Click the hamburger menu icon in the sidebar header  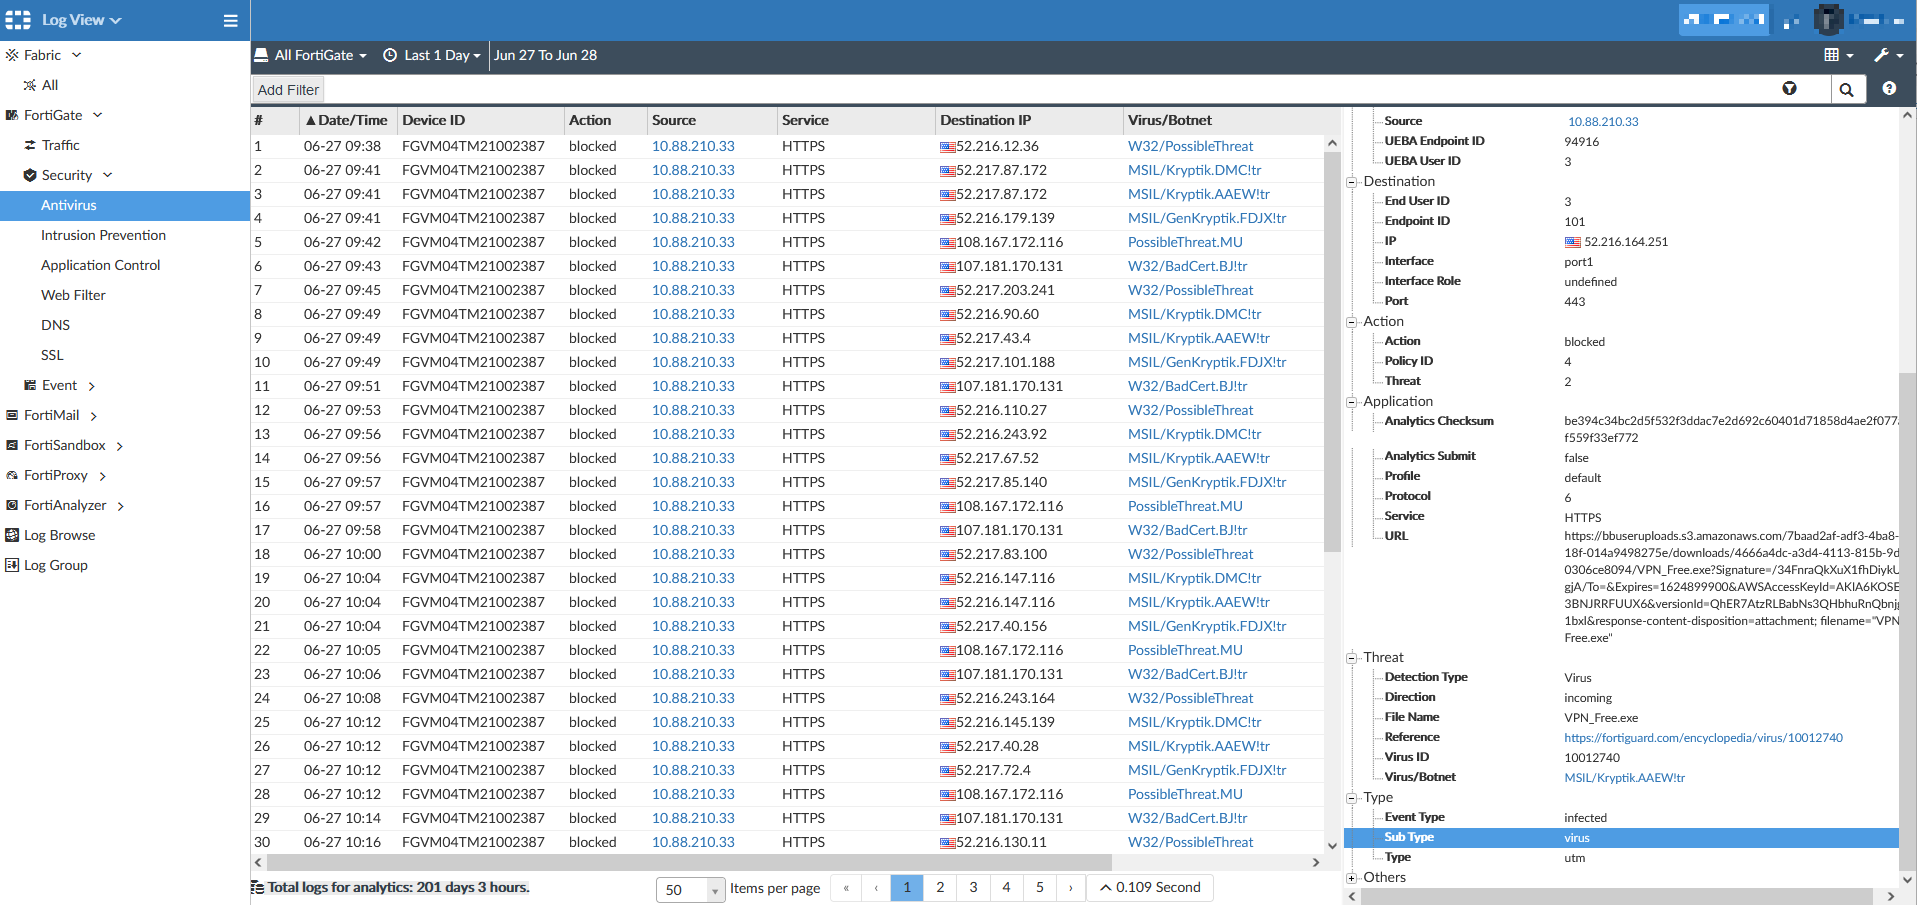pos(229,20)
